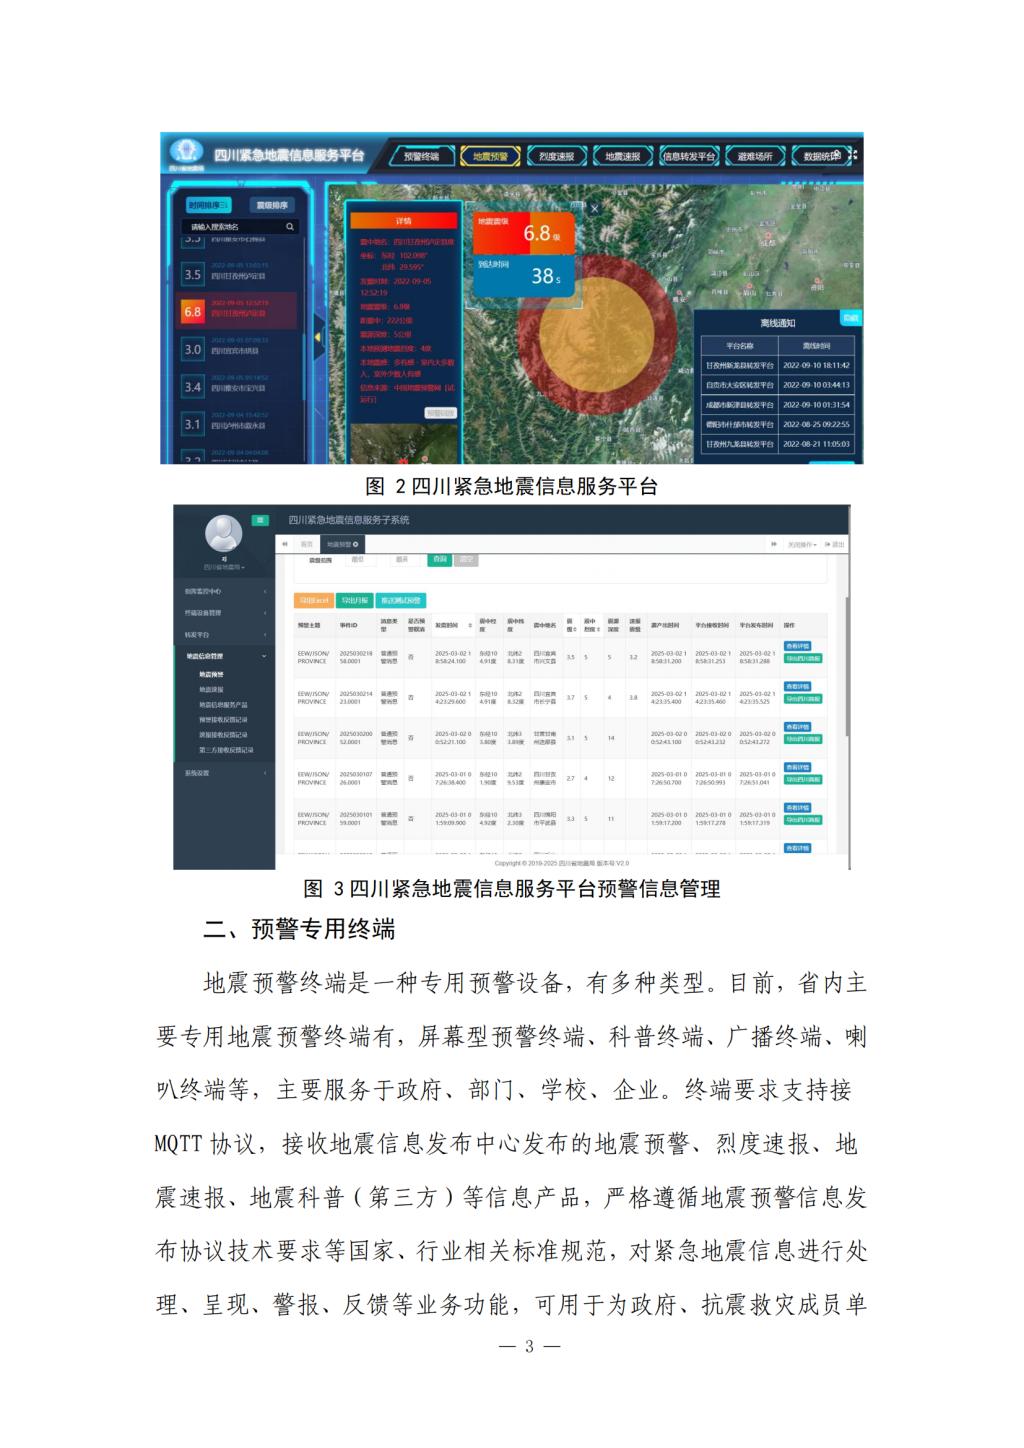This screenshot has height=1448, width=1024.
Task: Click the 导出月报 button
Action: tap(353, 600)
